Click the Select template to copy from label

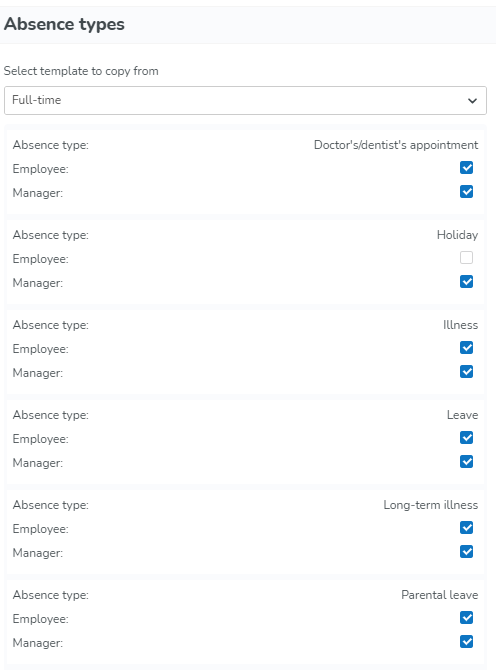(81, 71)
